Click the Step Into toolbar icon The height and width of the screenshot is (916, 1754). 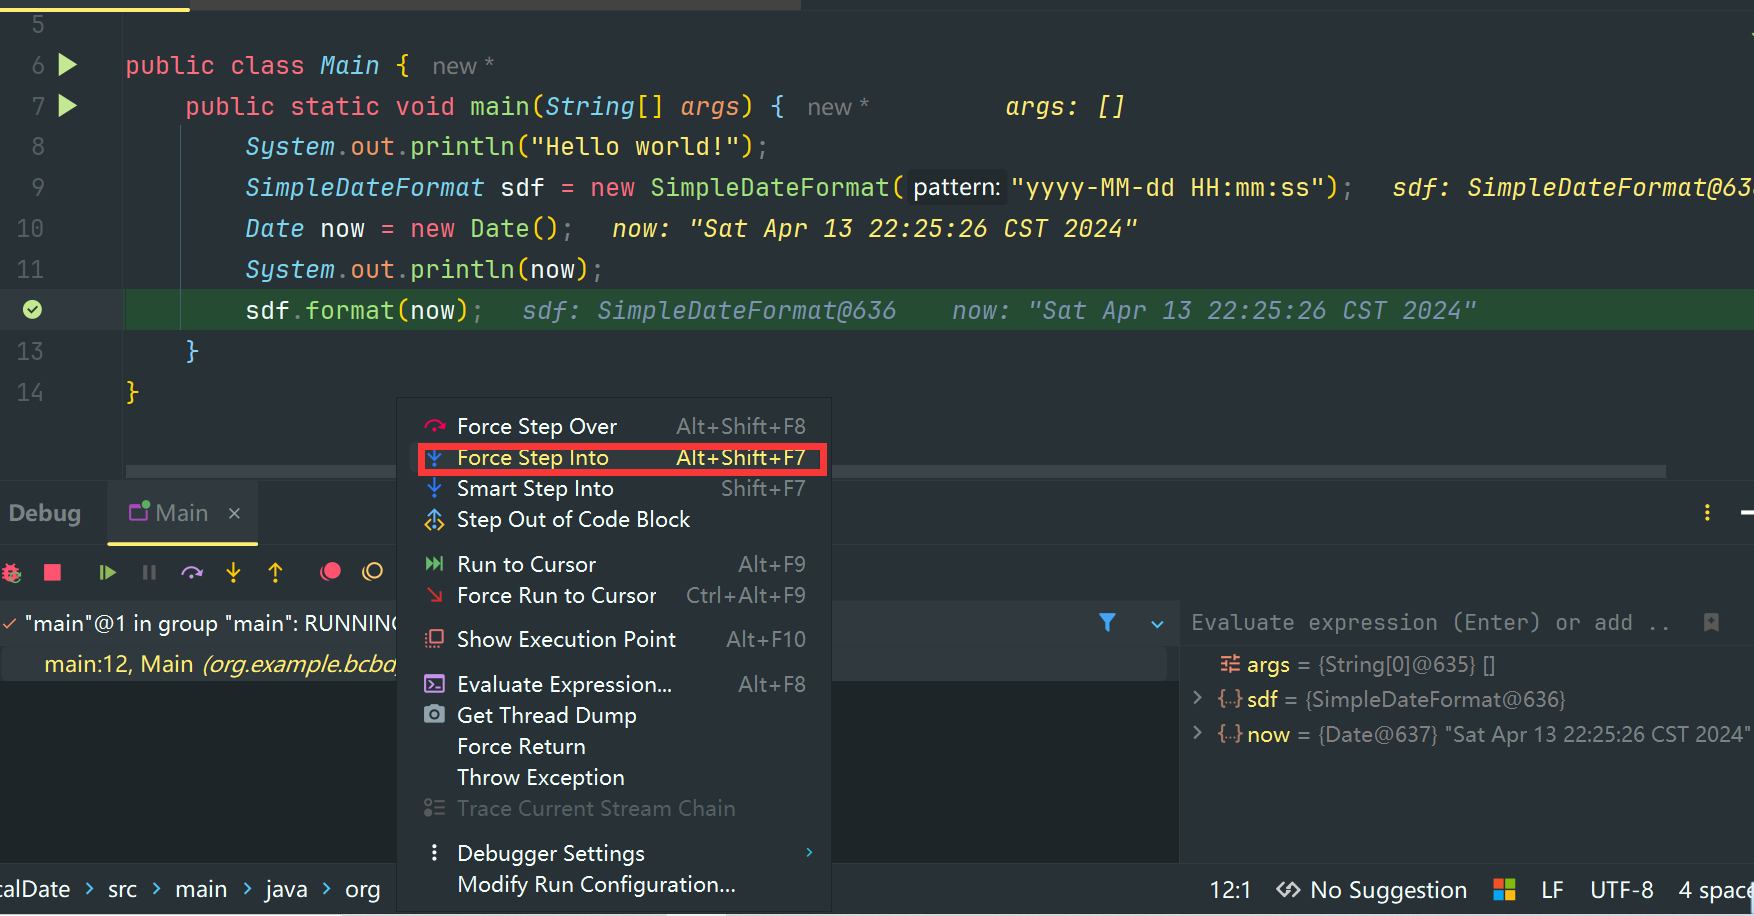(x=233, y=572)
